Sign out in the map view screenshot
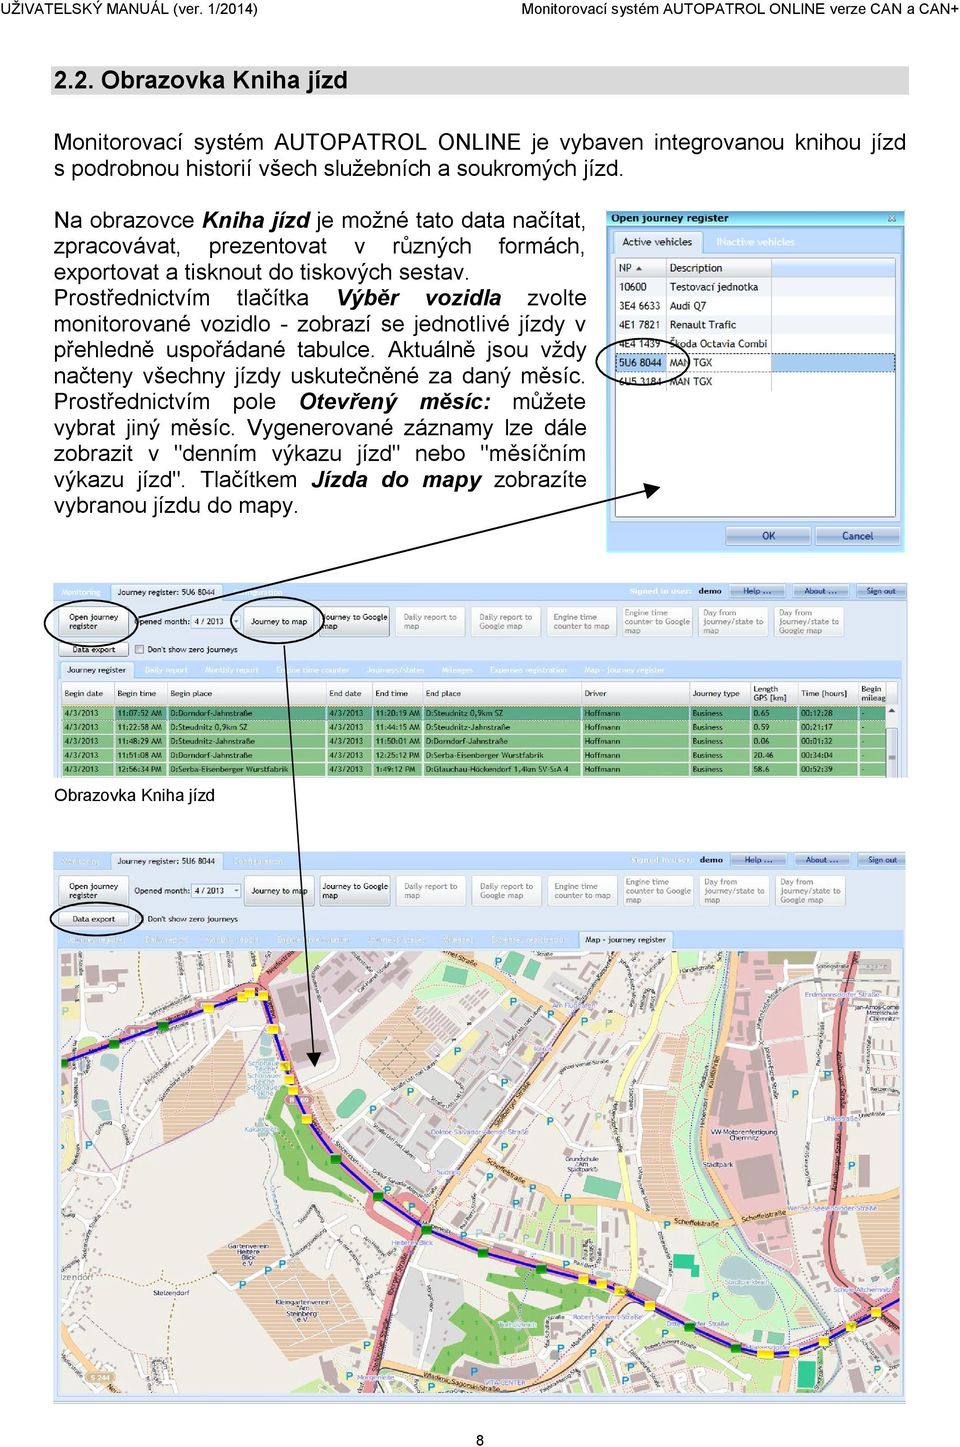This screenshot has height=1447, width=960. pos(881,860)
